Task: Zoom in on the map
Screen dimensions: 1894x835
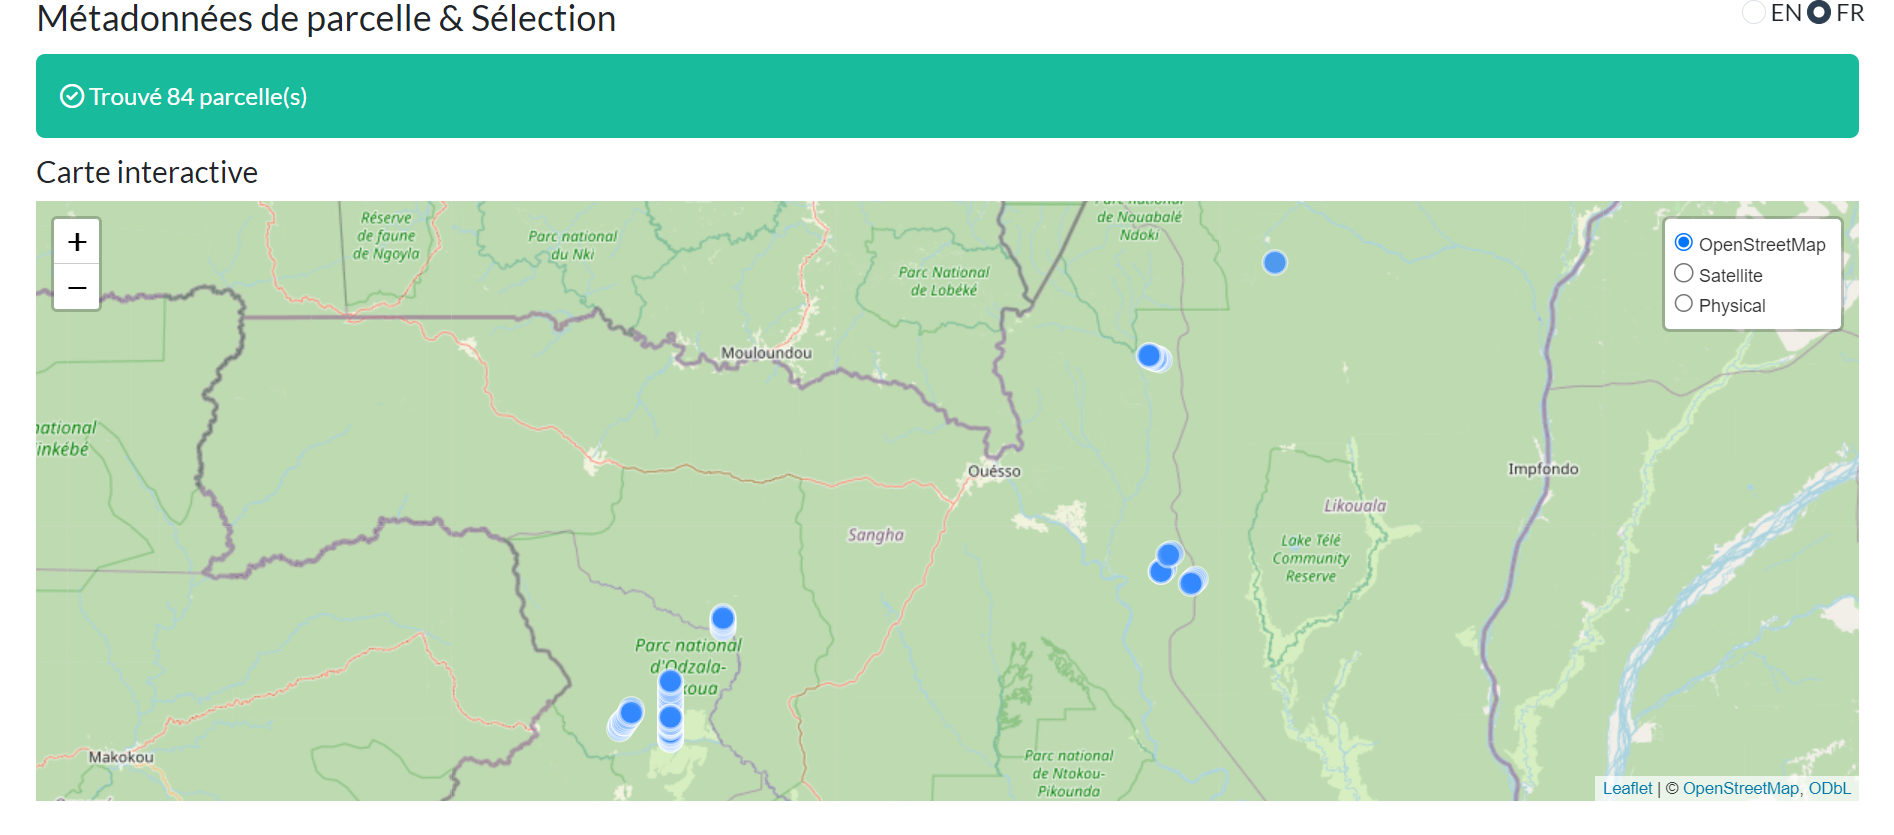Action: [x=77, y=242]
